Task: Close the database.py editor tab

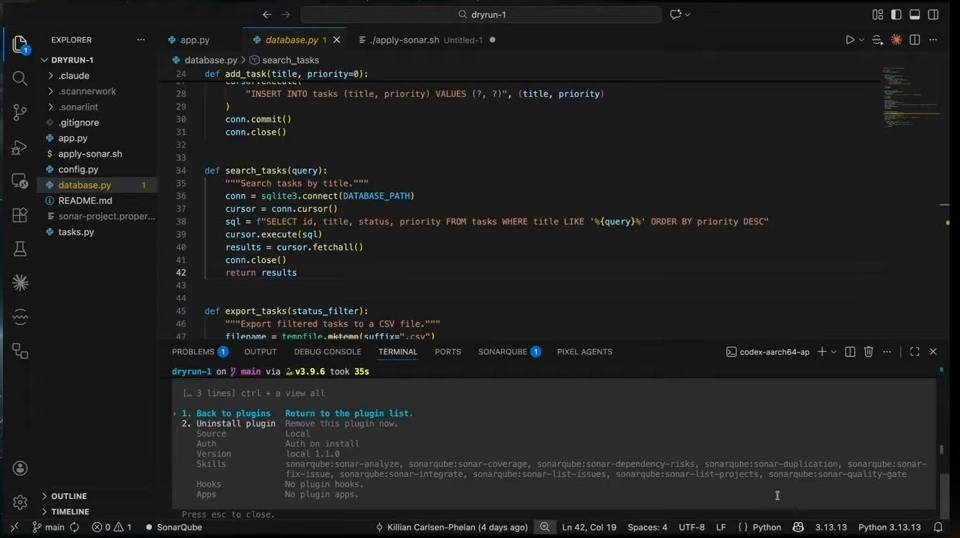Action: (336, 40)
